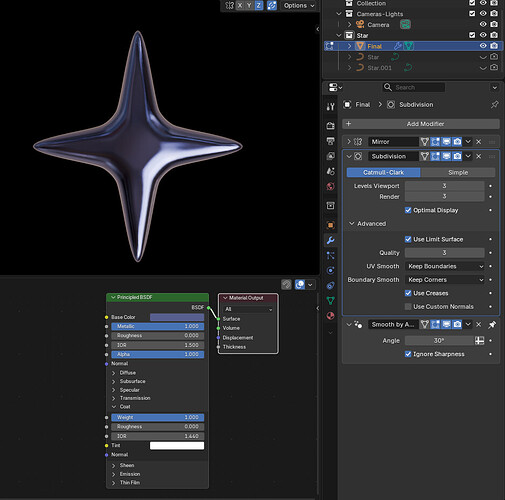The height and width of the screenshot is (500, 505).
Task: Click modifier wrench icon on Final row
Action: pyautogui.click(x=397, y=46)
